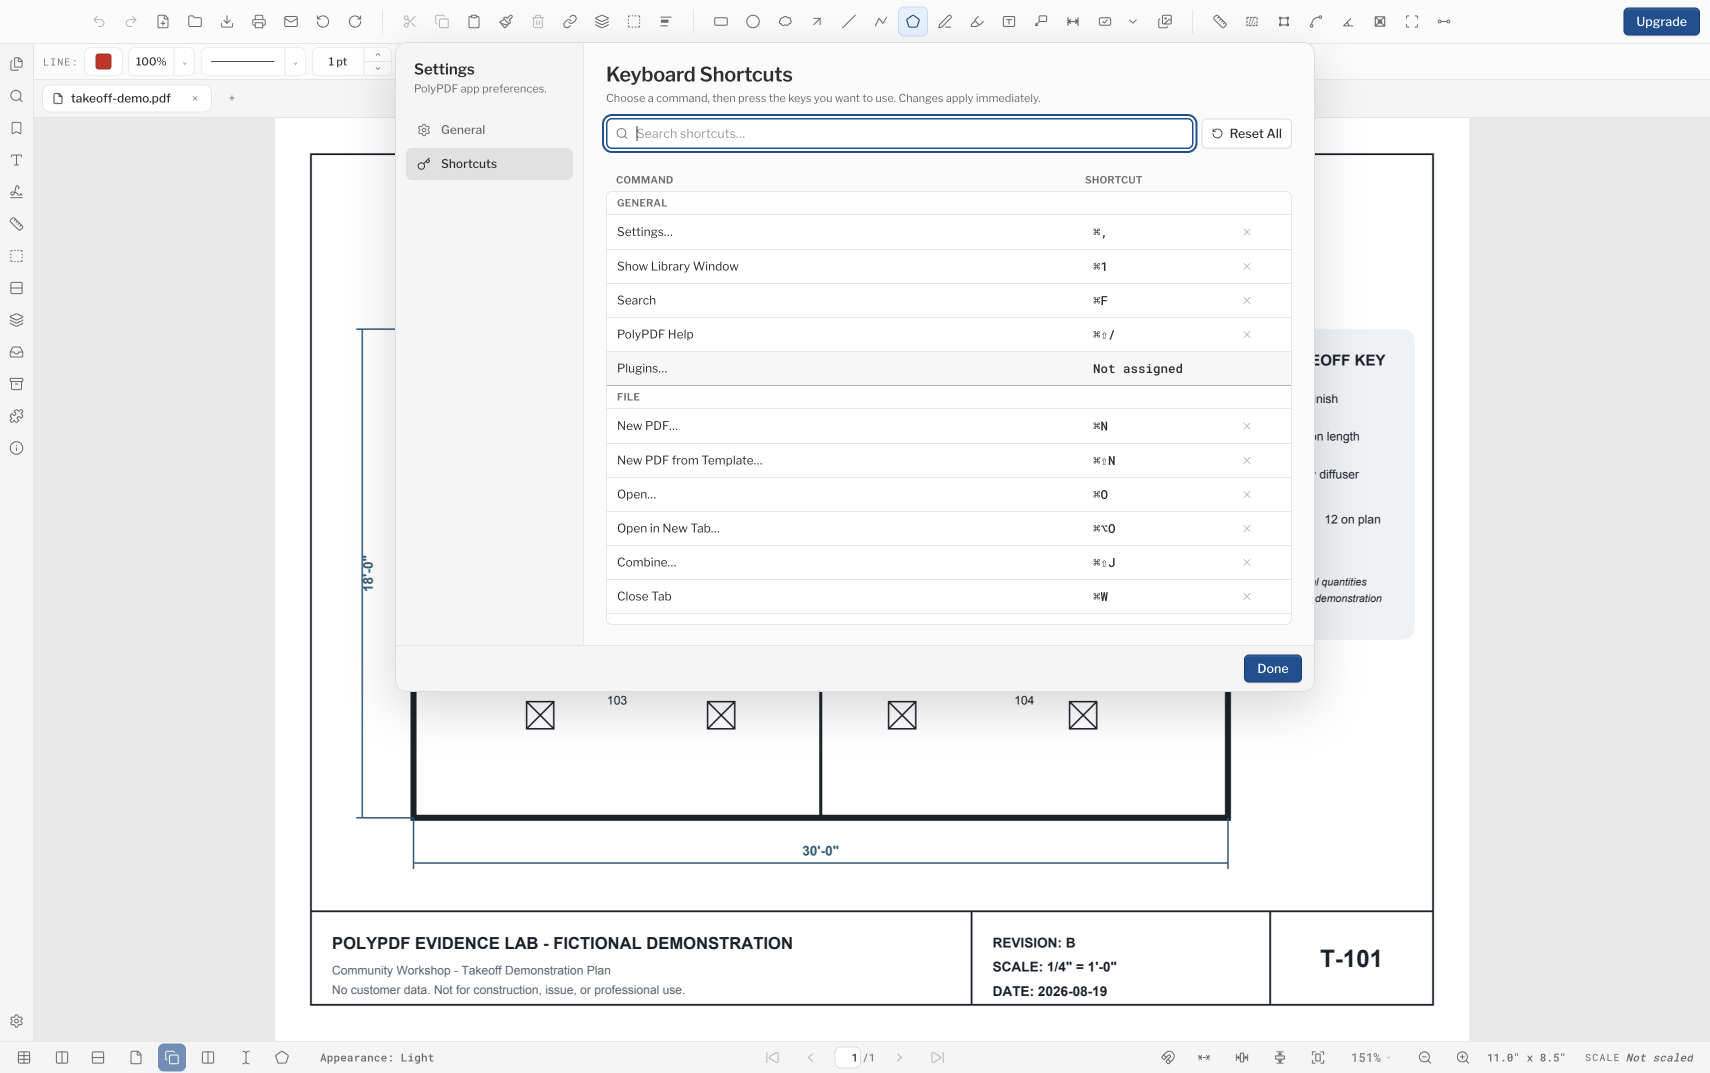Select the arrow tool

[817, 21]
